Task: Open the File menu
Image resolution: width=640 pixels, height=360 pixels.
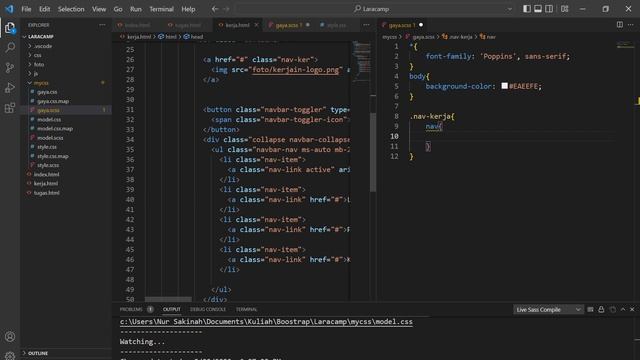Action: click(x=26, y=9)
